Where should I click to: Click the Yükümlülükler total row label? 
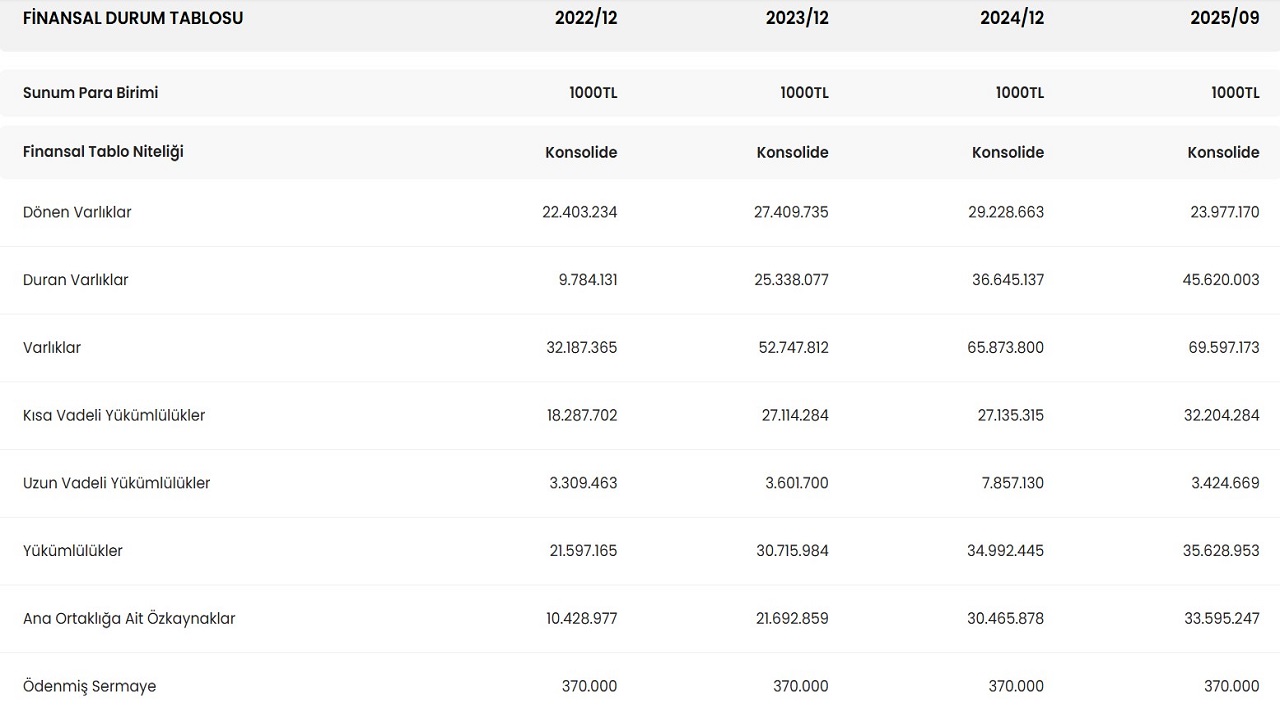pos(73,551)
